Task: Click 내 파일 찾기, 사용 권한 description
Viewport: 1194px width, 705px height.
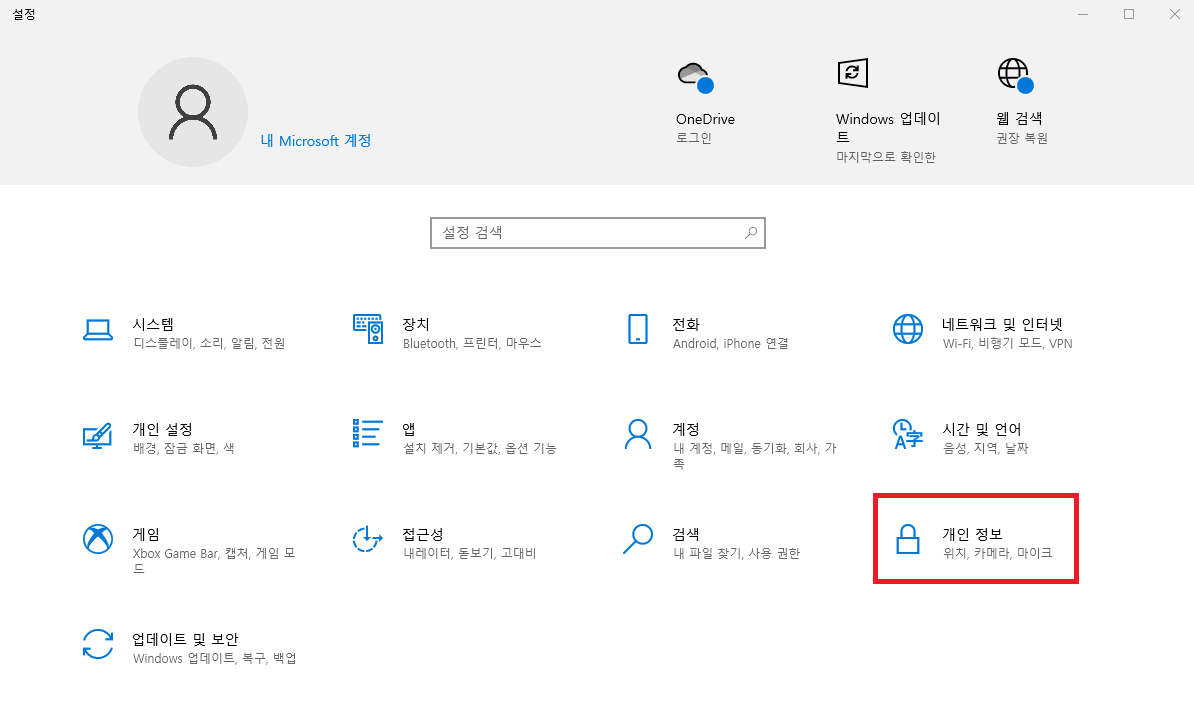Action: tap(736, 553)
